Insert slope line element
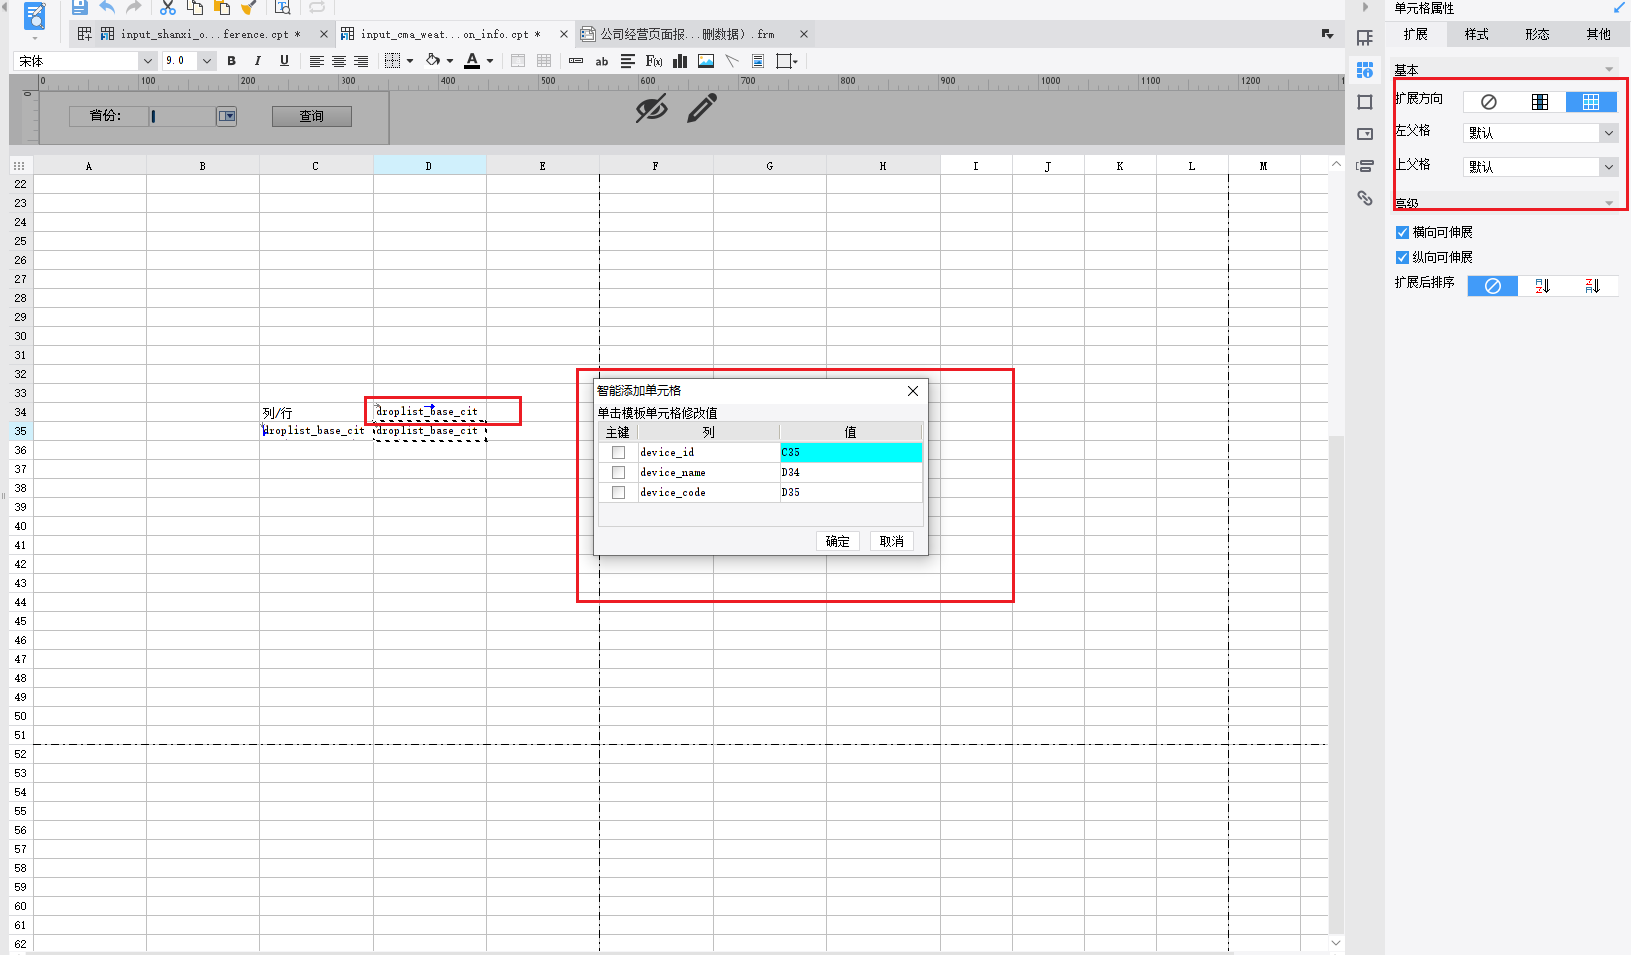 tap(732, 61)
